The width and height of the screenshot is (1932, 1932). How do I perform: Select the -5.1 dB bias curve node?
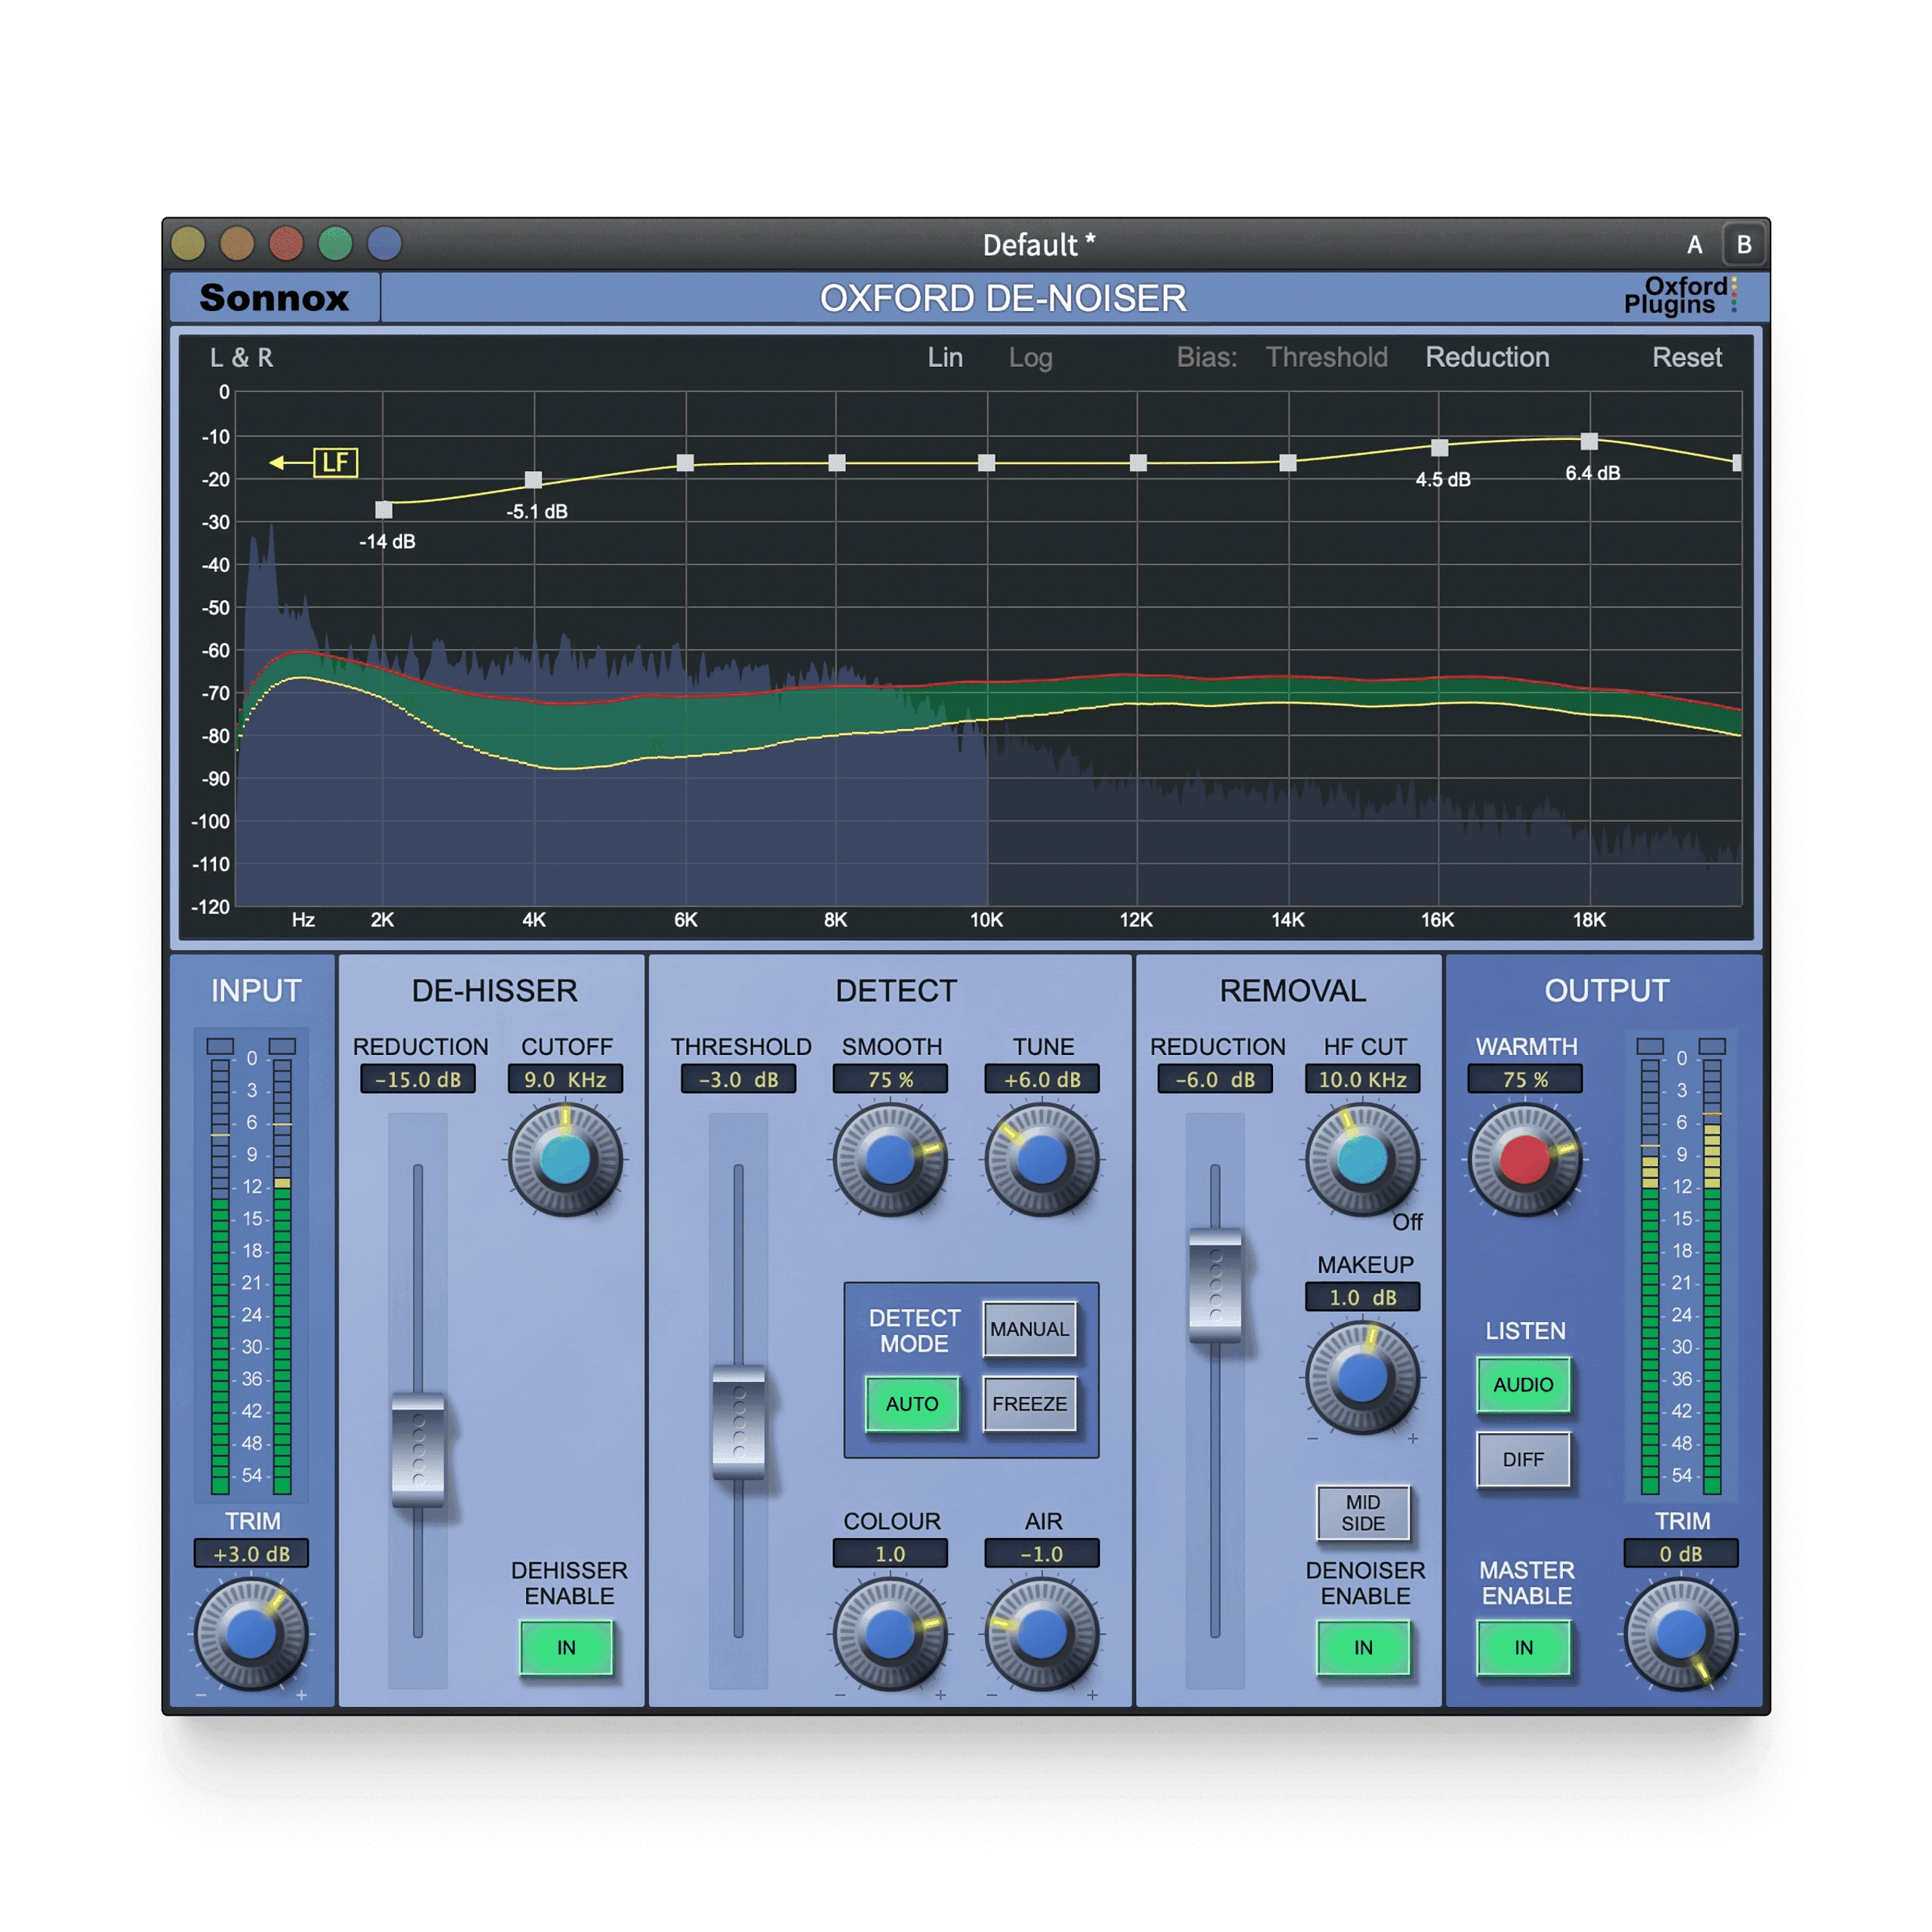[534, 480]
